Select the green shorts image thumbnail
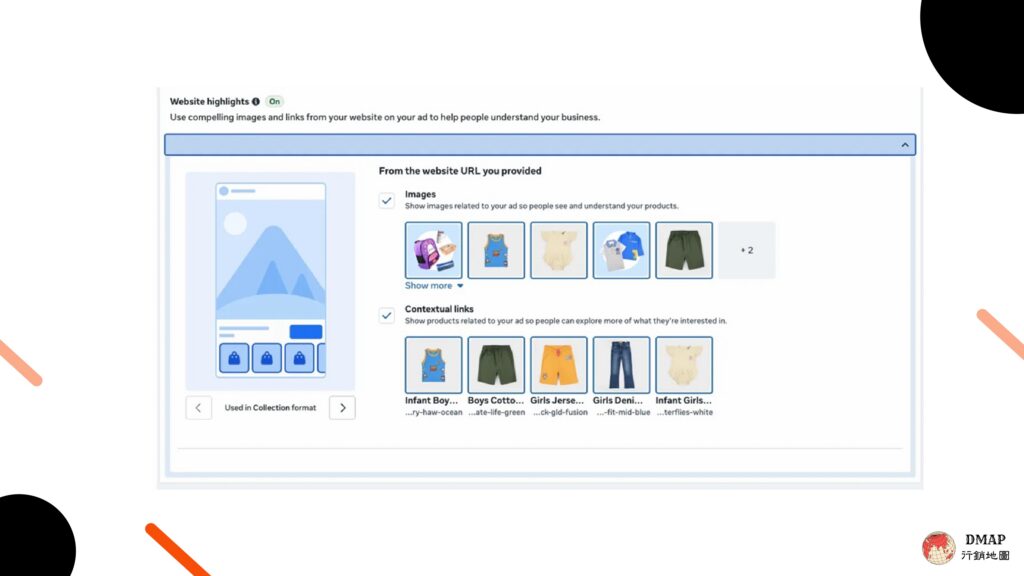The height and width of the screenshot is (576, 1024). click(684, 250)
